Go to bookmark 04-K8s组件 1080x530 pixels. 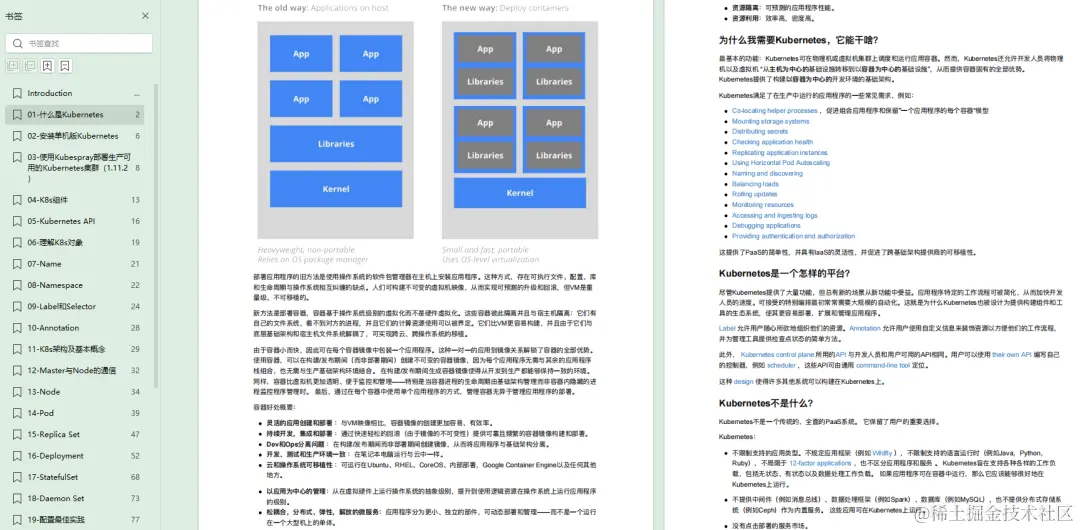74,200
